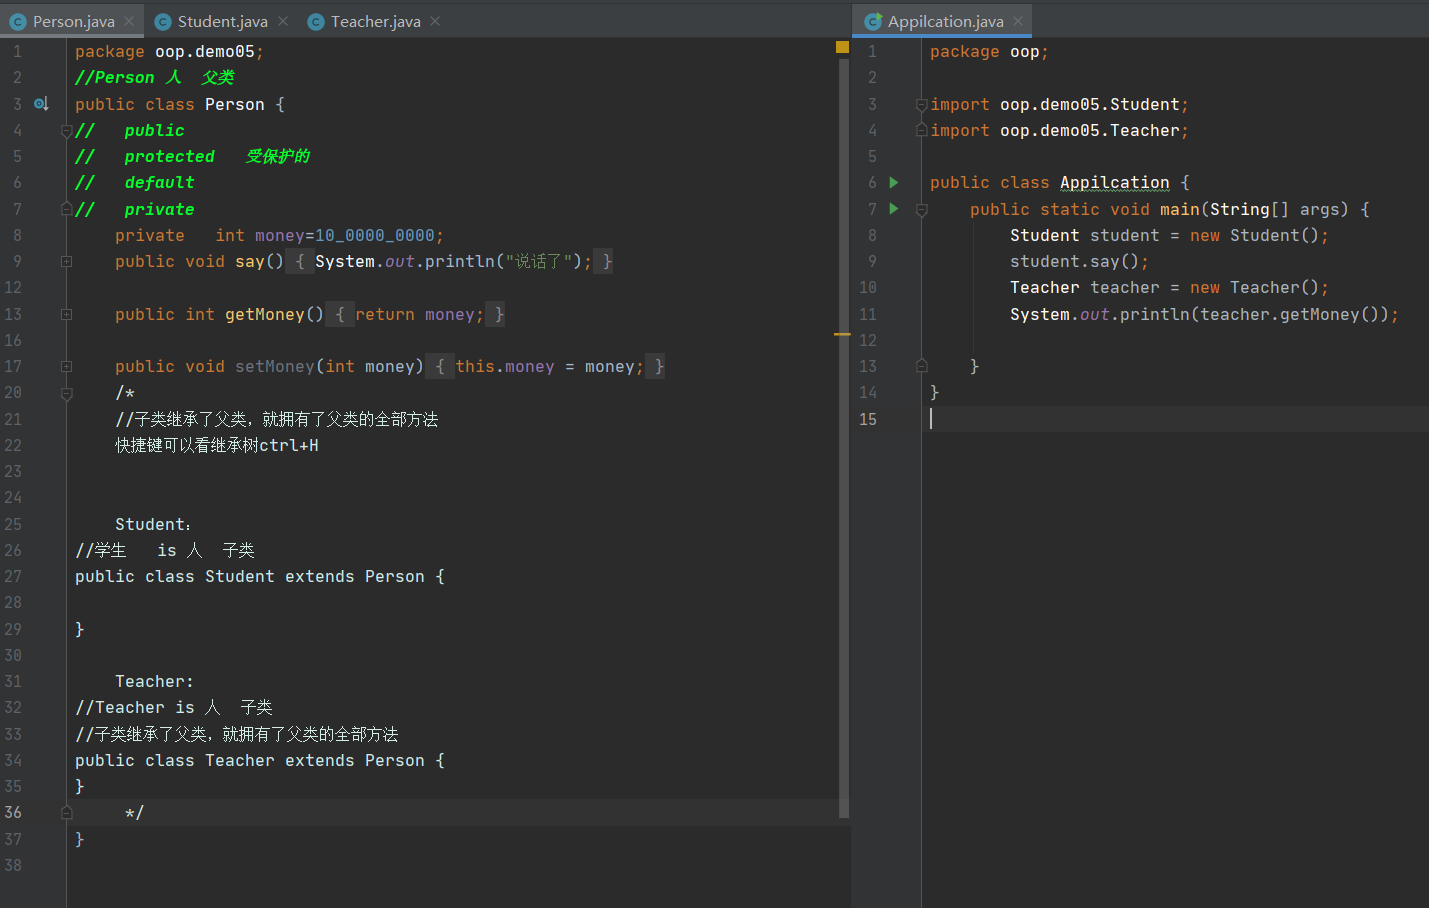Close the Teacher.java tab
This screenshot has width=1429, height=908.
pos(435,21)
